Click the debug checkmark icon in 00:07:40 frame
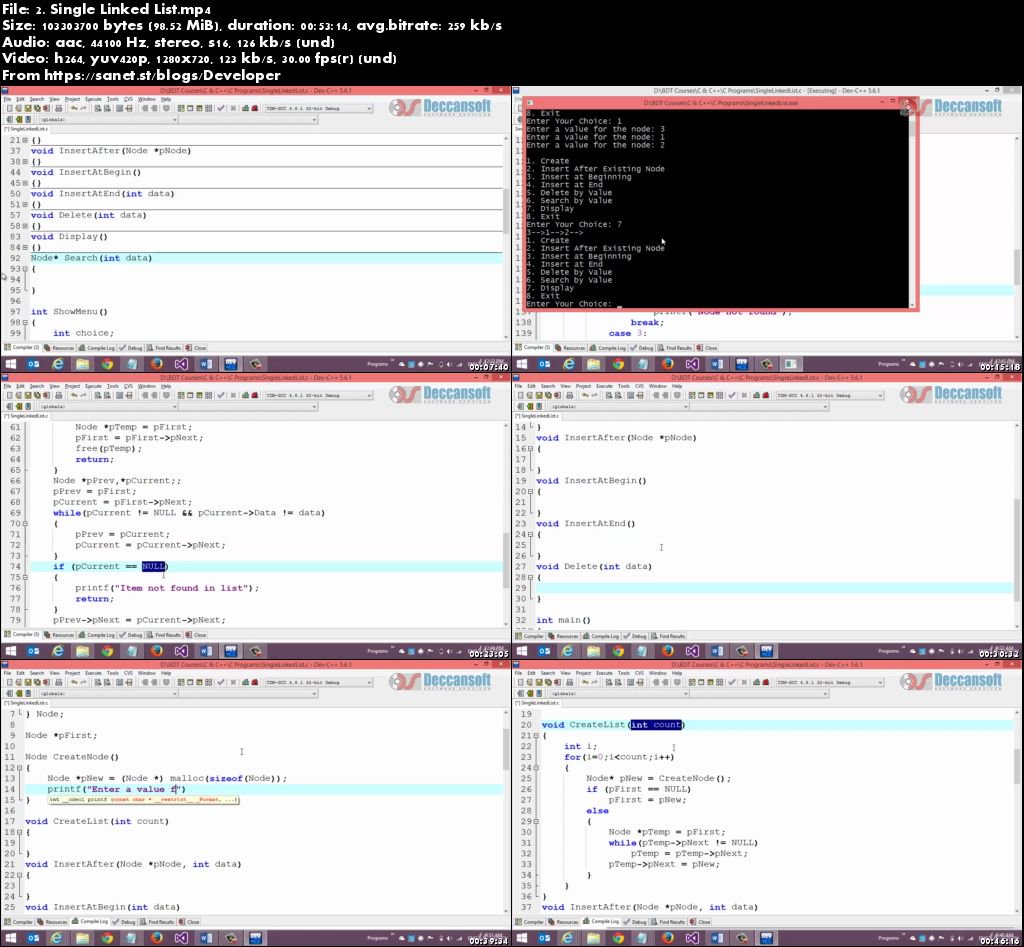The width and height of the screenshot is (1024, 947). 221,108
